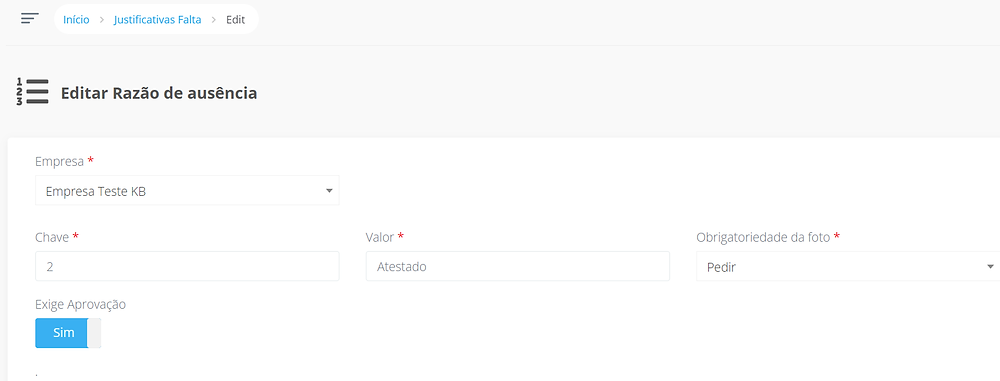The height and width of the screenshot is (381, 1000).
Task: Open the hamburger sidebar menu icon
Action: [30, 19]
